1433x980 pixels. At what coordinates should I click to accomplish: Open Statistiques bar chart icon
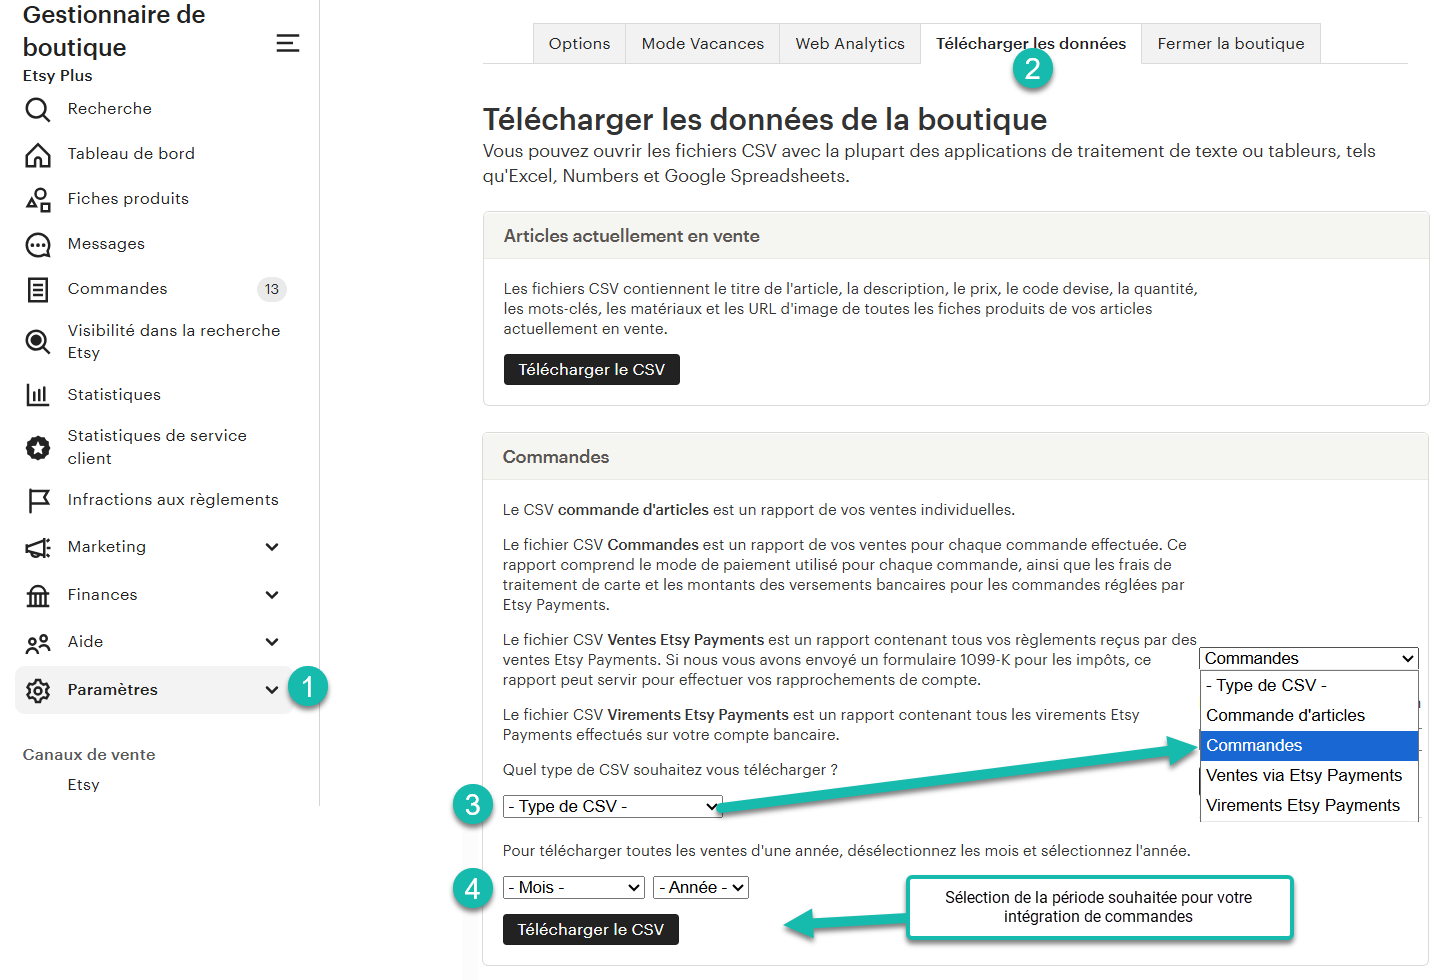38,395
